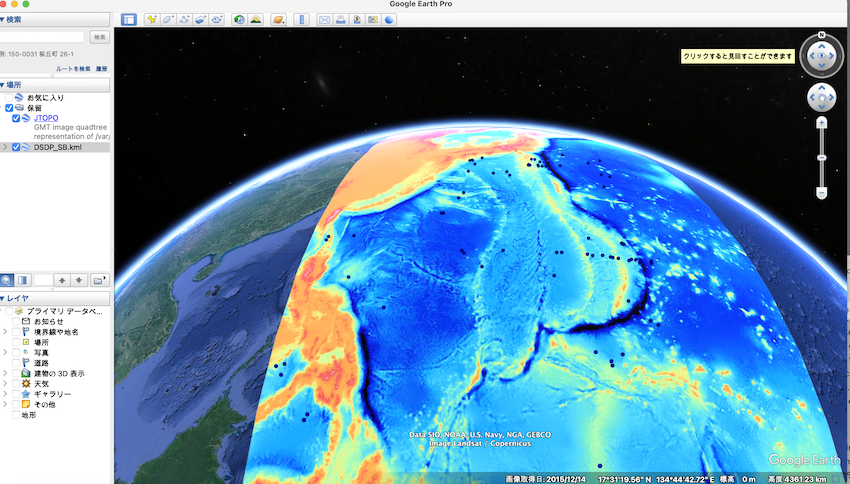
Task: Enable the お知らせ layer checkbox
Action: [x=16, y=321]
